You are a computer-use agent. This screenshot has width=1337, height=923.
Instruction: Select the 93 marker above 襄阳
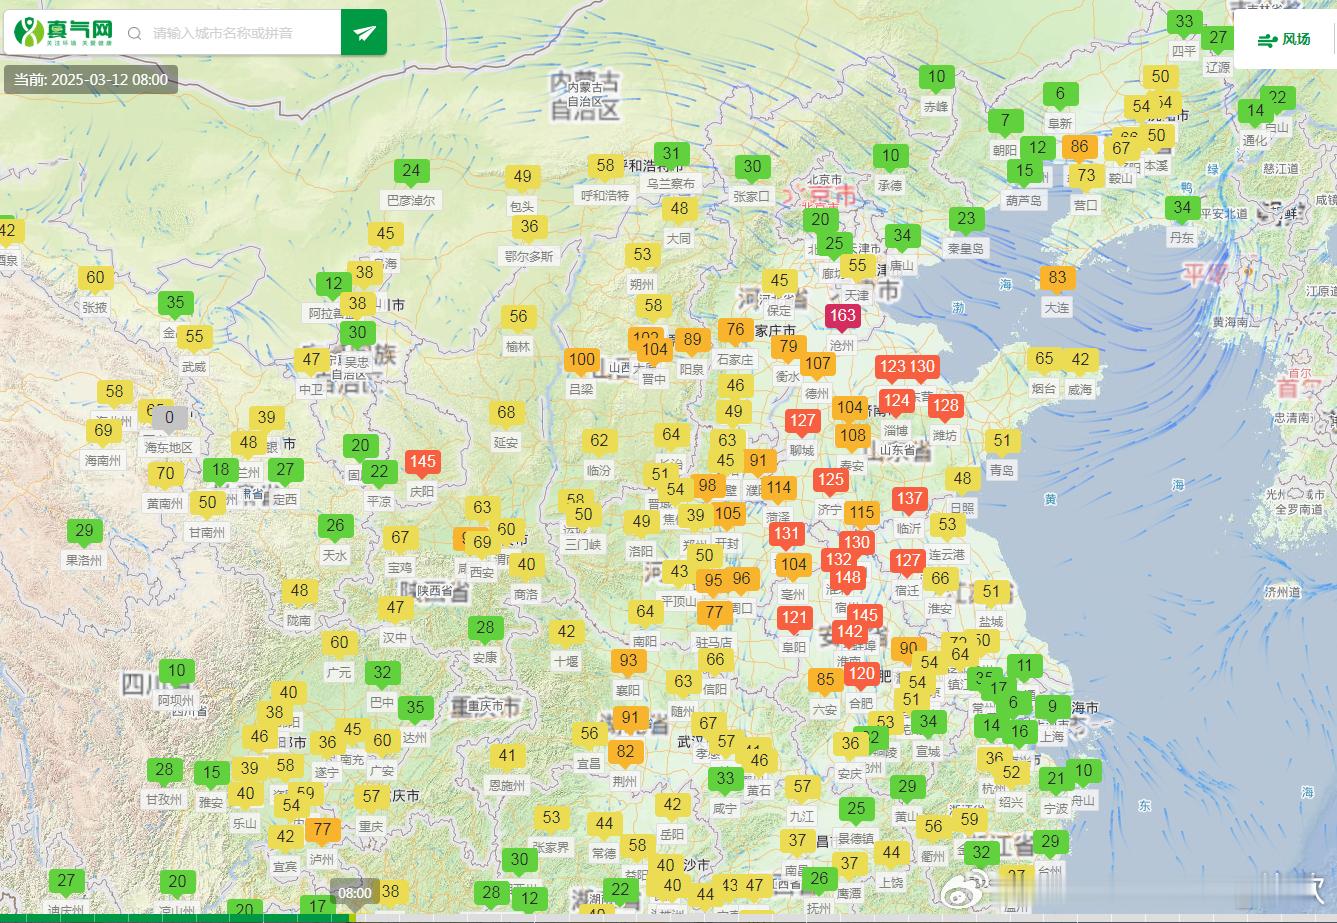pyautogui.click(x=628, y=662)
